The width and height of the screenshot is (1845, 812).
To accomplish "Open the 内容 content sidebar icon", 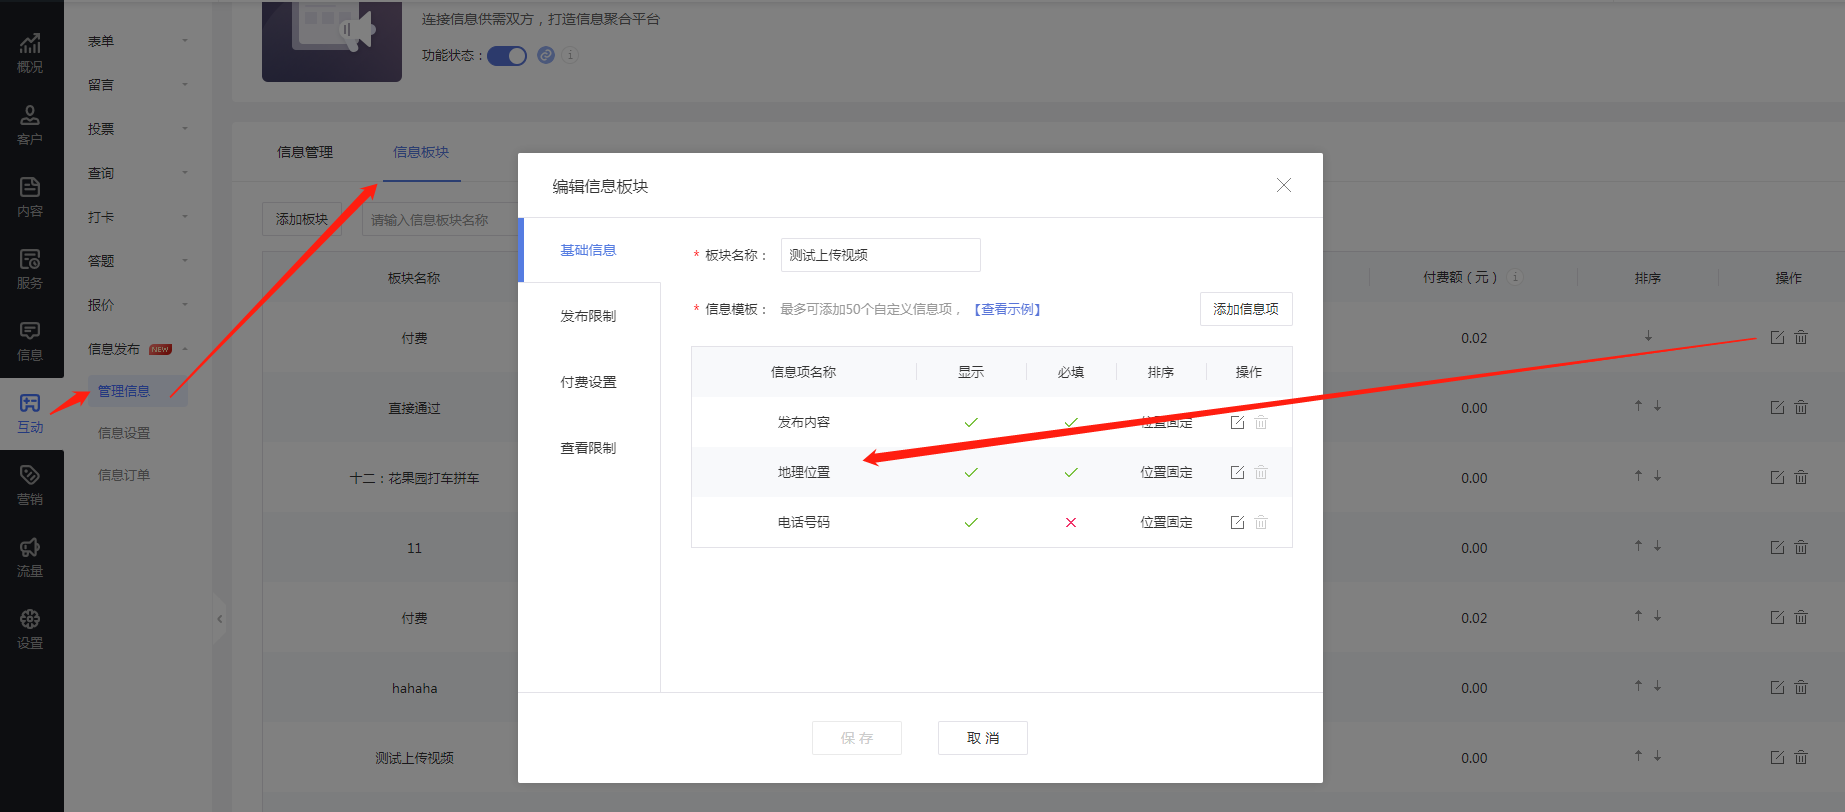I will 30,198.
